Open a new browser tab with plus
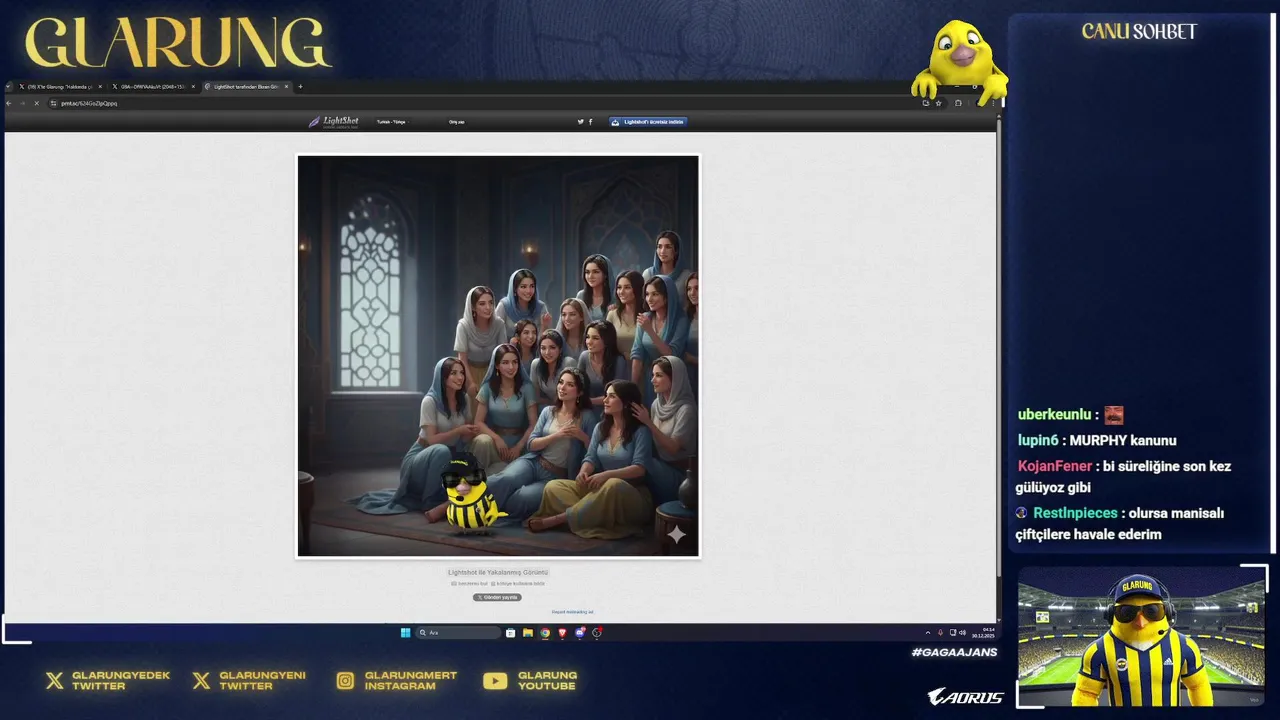Screen dimensions: 1280x720 (x=300, y=87)
